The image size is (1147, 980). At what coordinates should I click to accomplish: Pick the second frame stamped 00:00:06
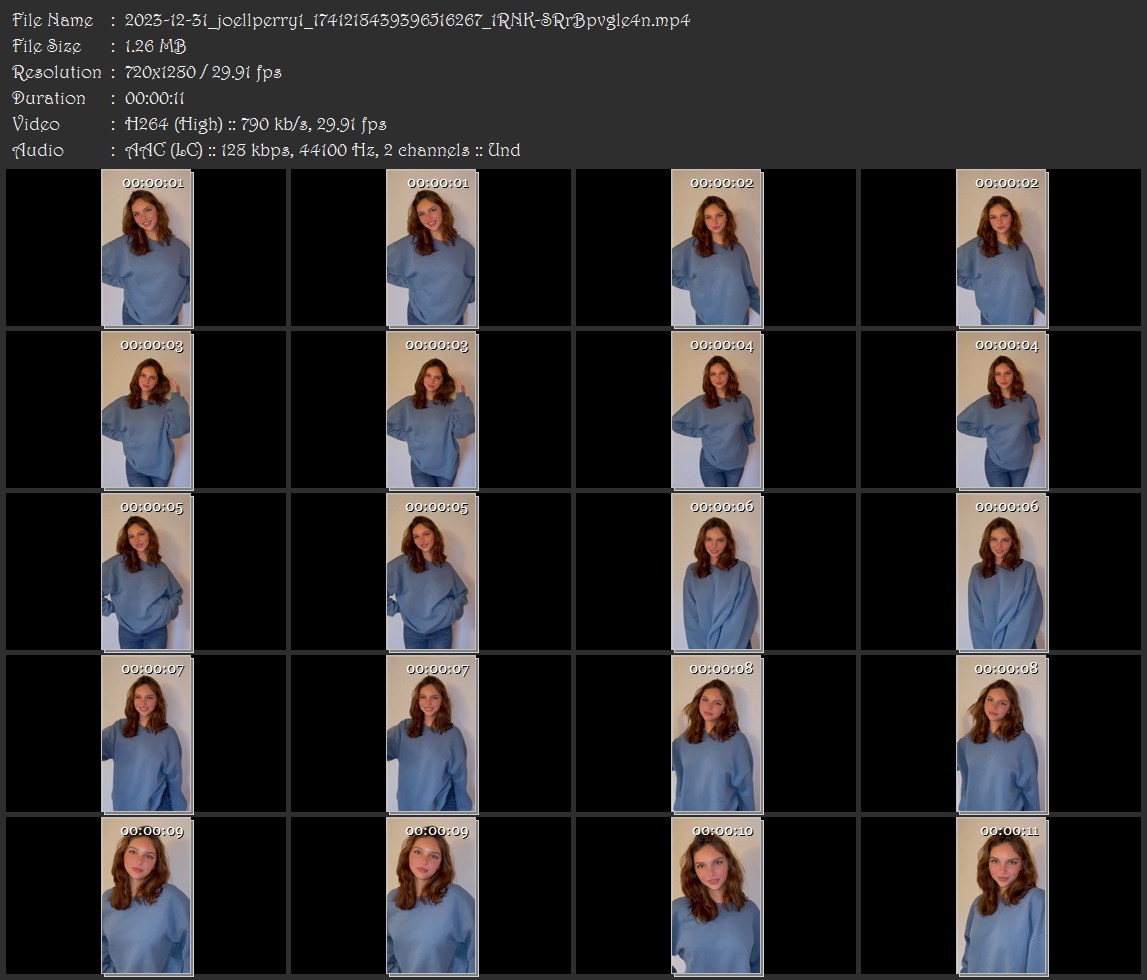click(1001, 572)
